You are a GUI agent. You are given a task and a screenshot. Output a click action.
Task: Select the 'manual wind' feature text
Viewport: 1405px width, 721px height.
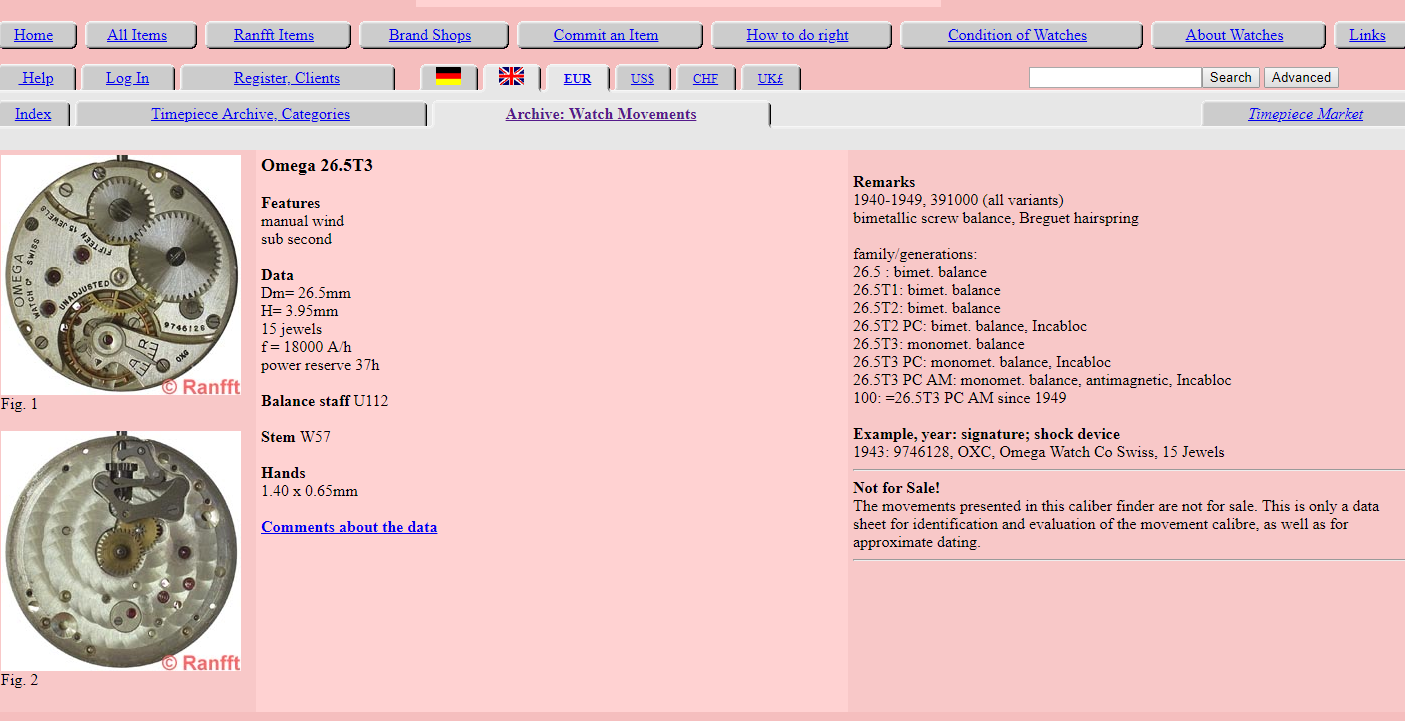pos(302,221)
